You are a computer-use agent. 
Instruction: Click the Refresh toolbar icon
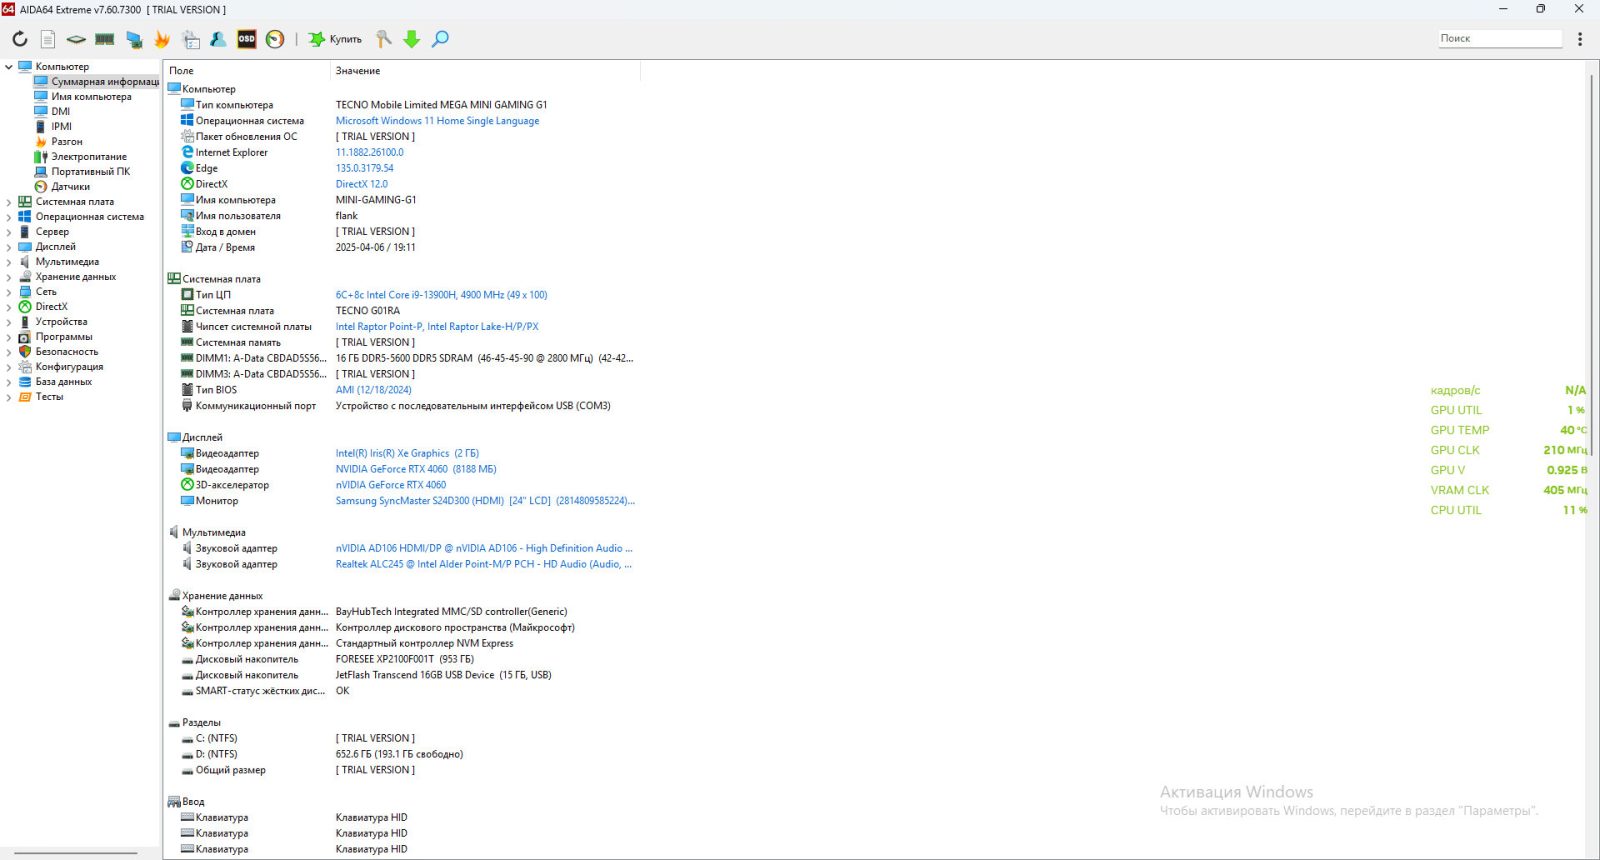click(x=20, y=39)
